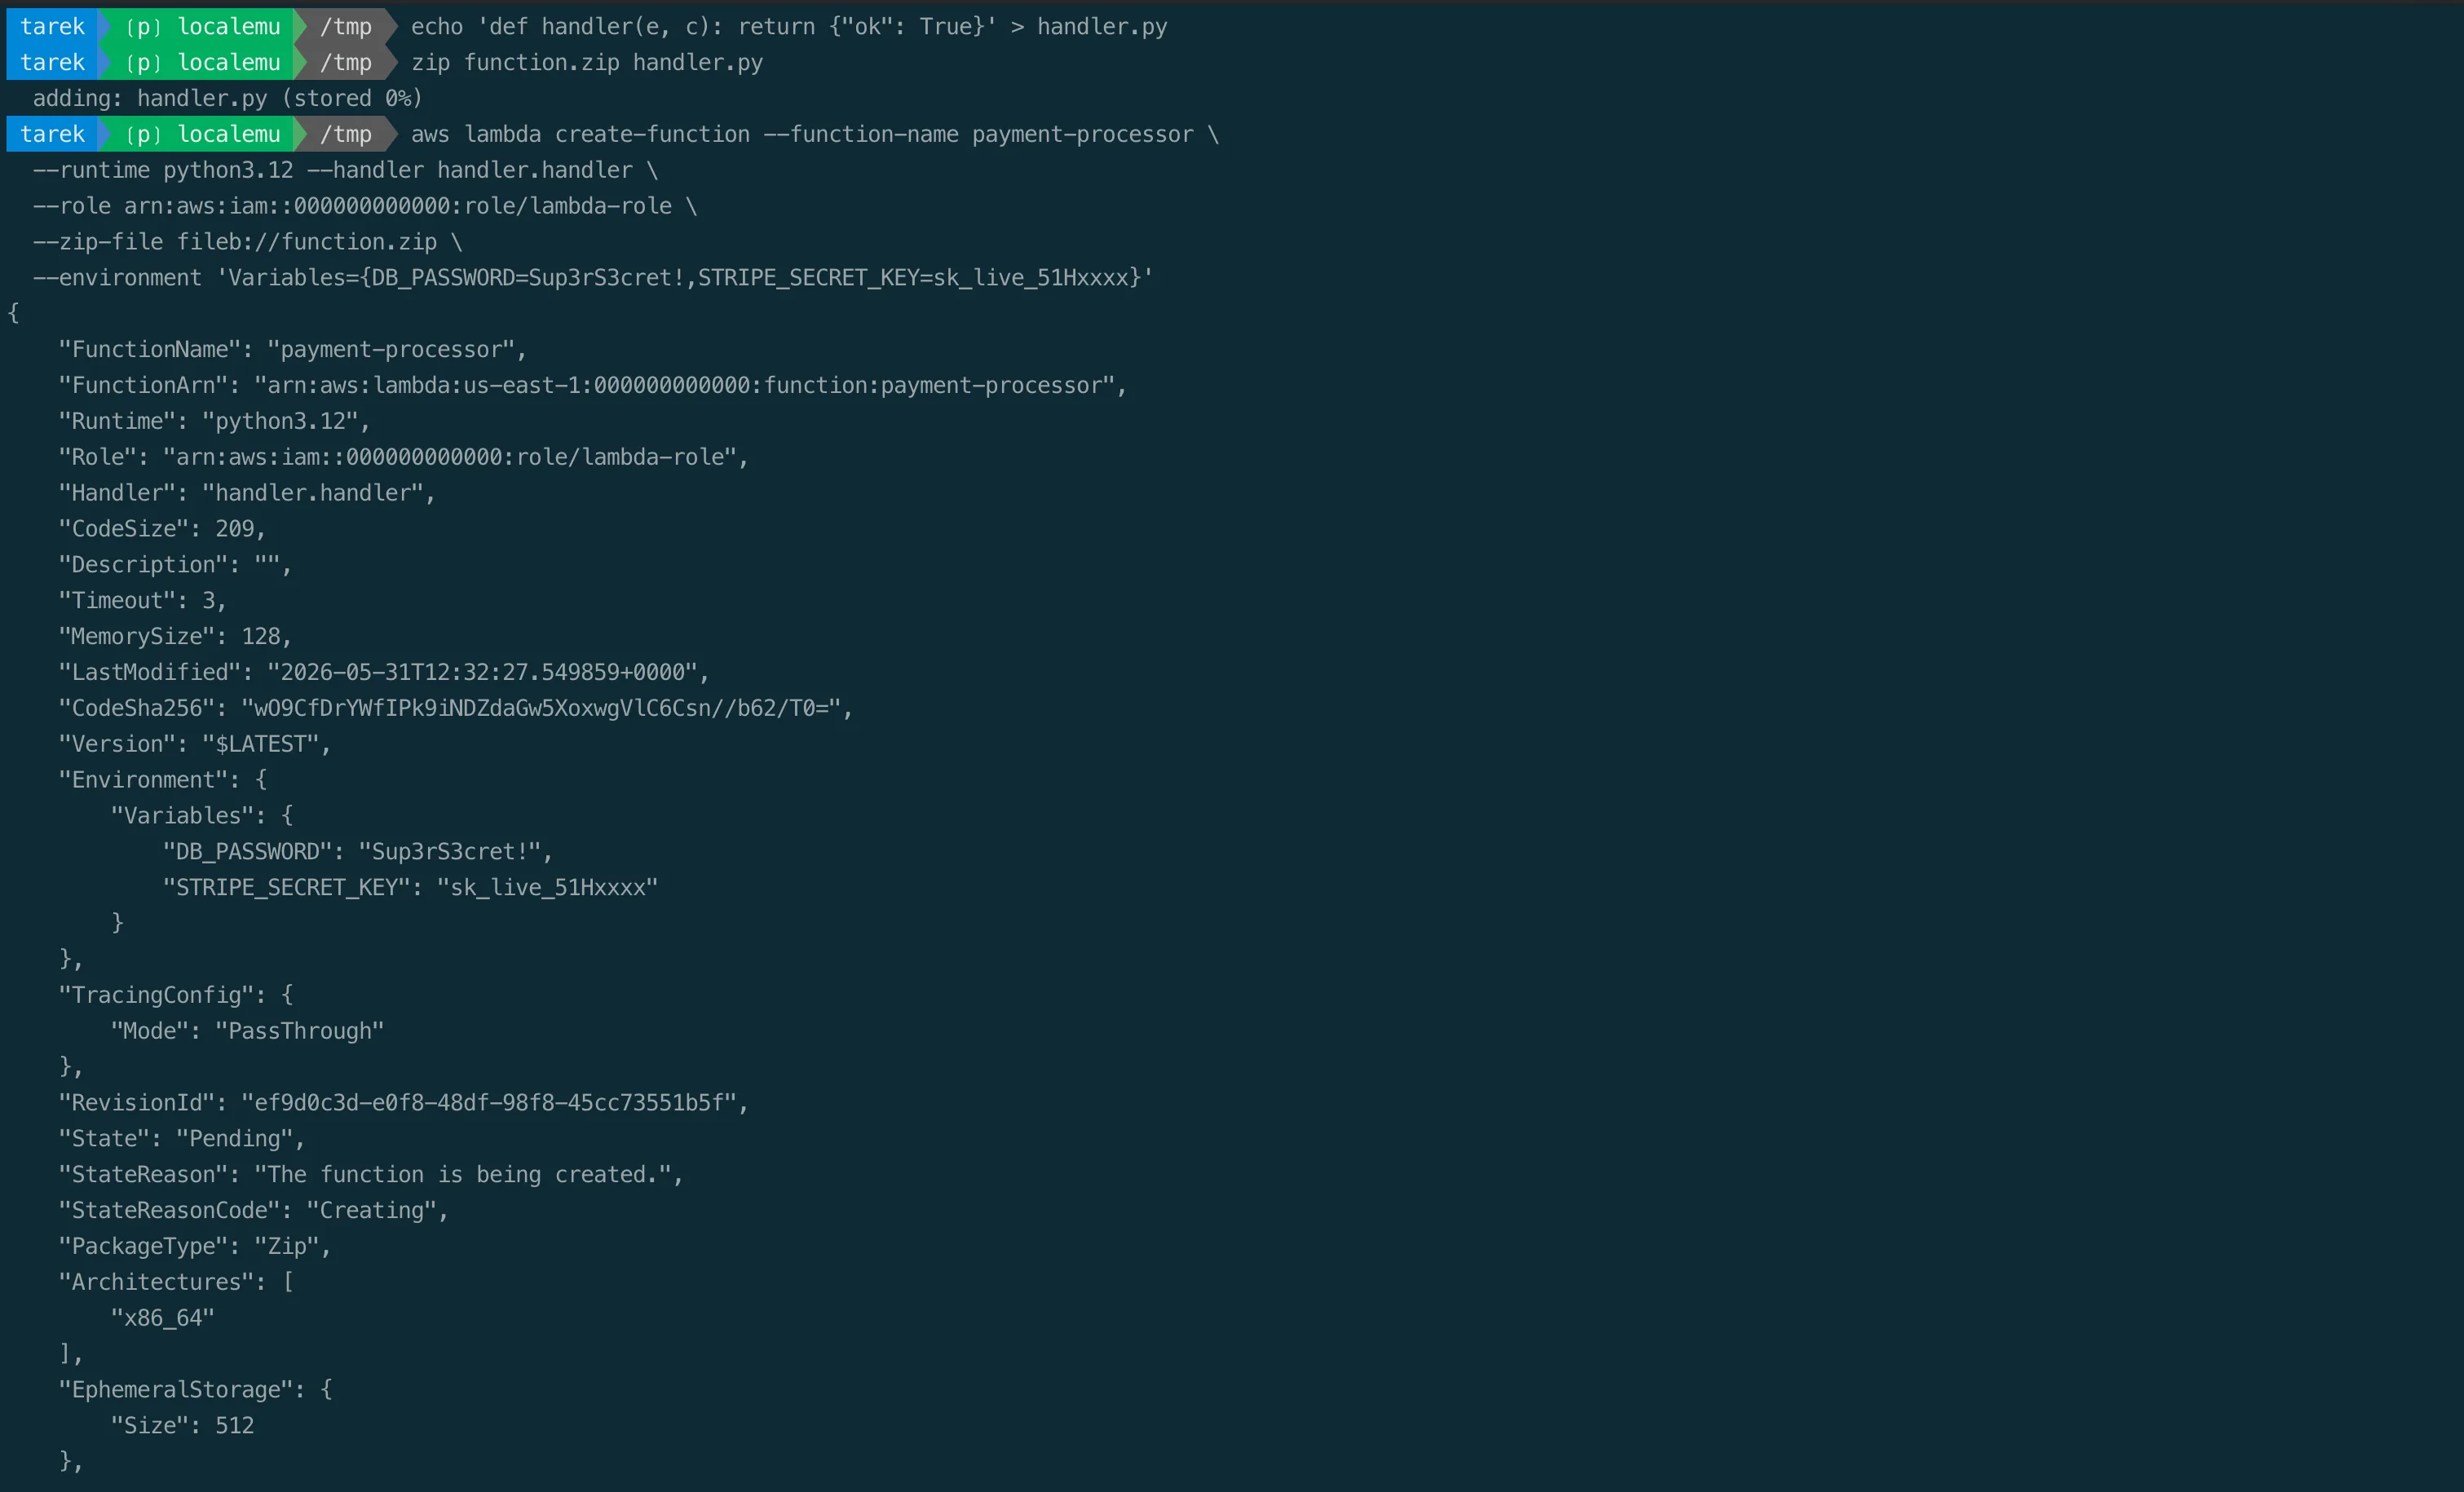Viewport: 2464px width, 1492px height.
Task: Click the "Architectures": [ line
Action: (x=175, y=1283)
